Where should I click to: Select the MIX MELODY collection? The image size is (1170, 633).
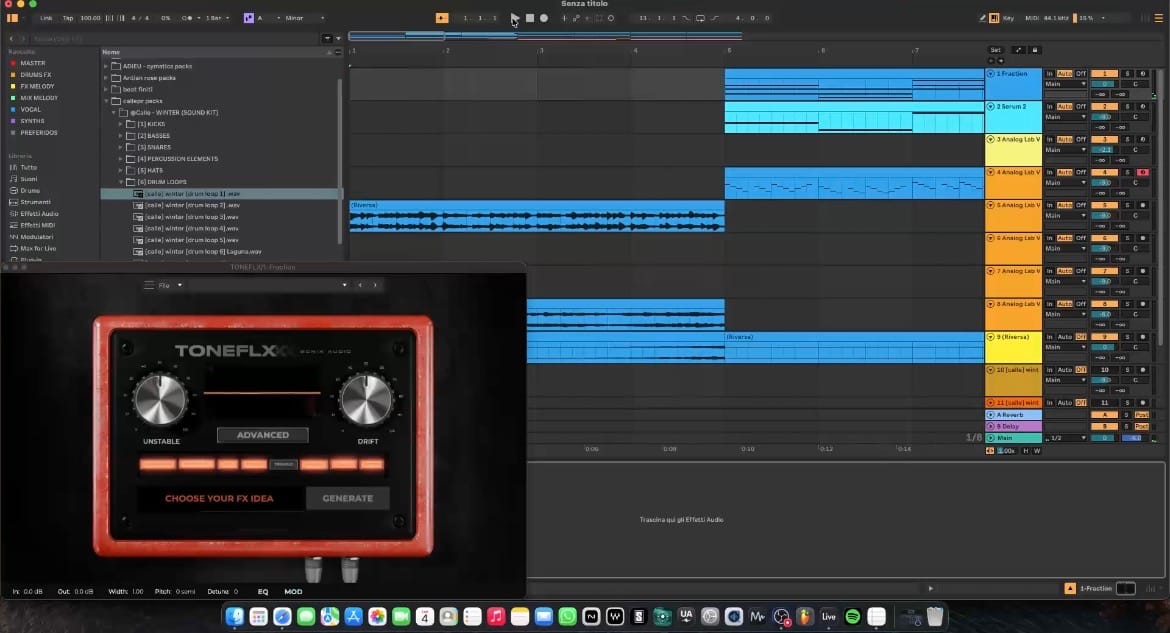tap(39, 98)
